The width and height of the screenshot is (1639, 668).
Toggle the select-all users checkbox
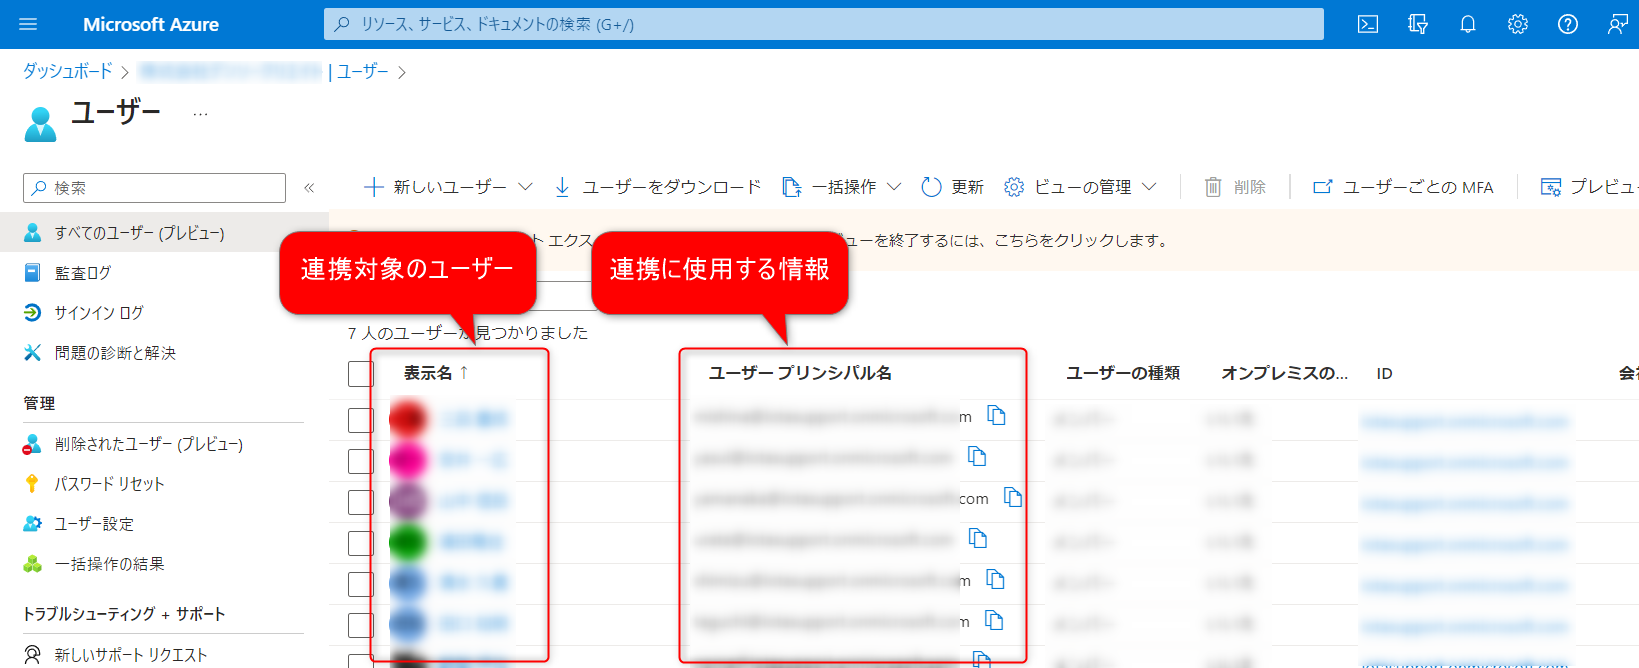360,374
